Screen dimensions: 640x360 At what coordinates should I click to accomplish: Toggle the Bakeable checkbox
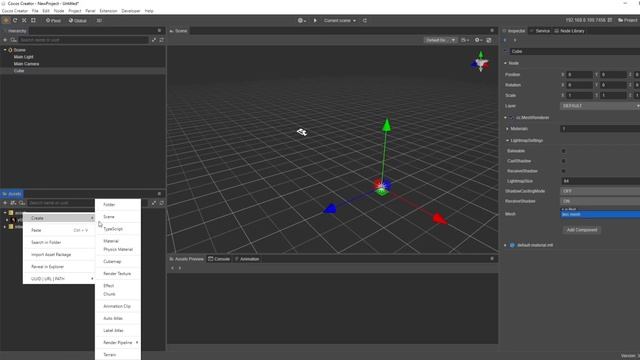tap(564, 151)
